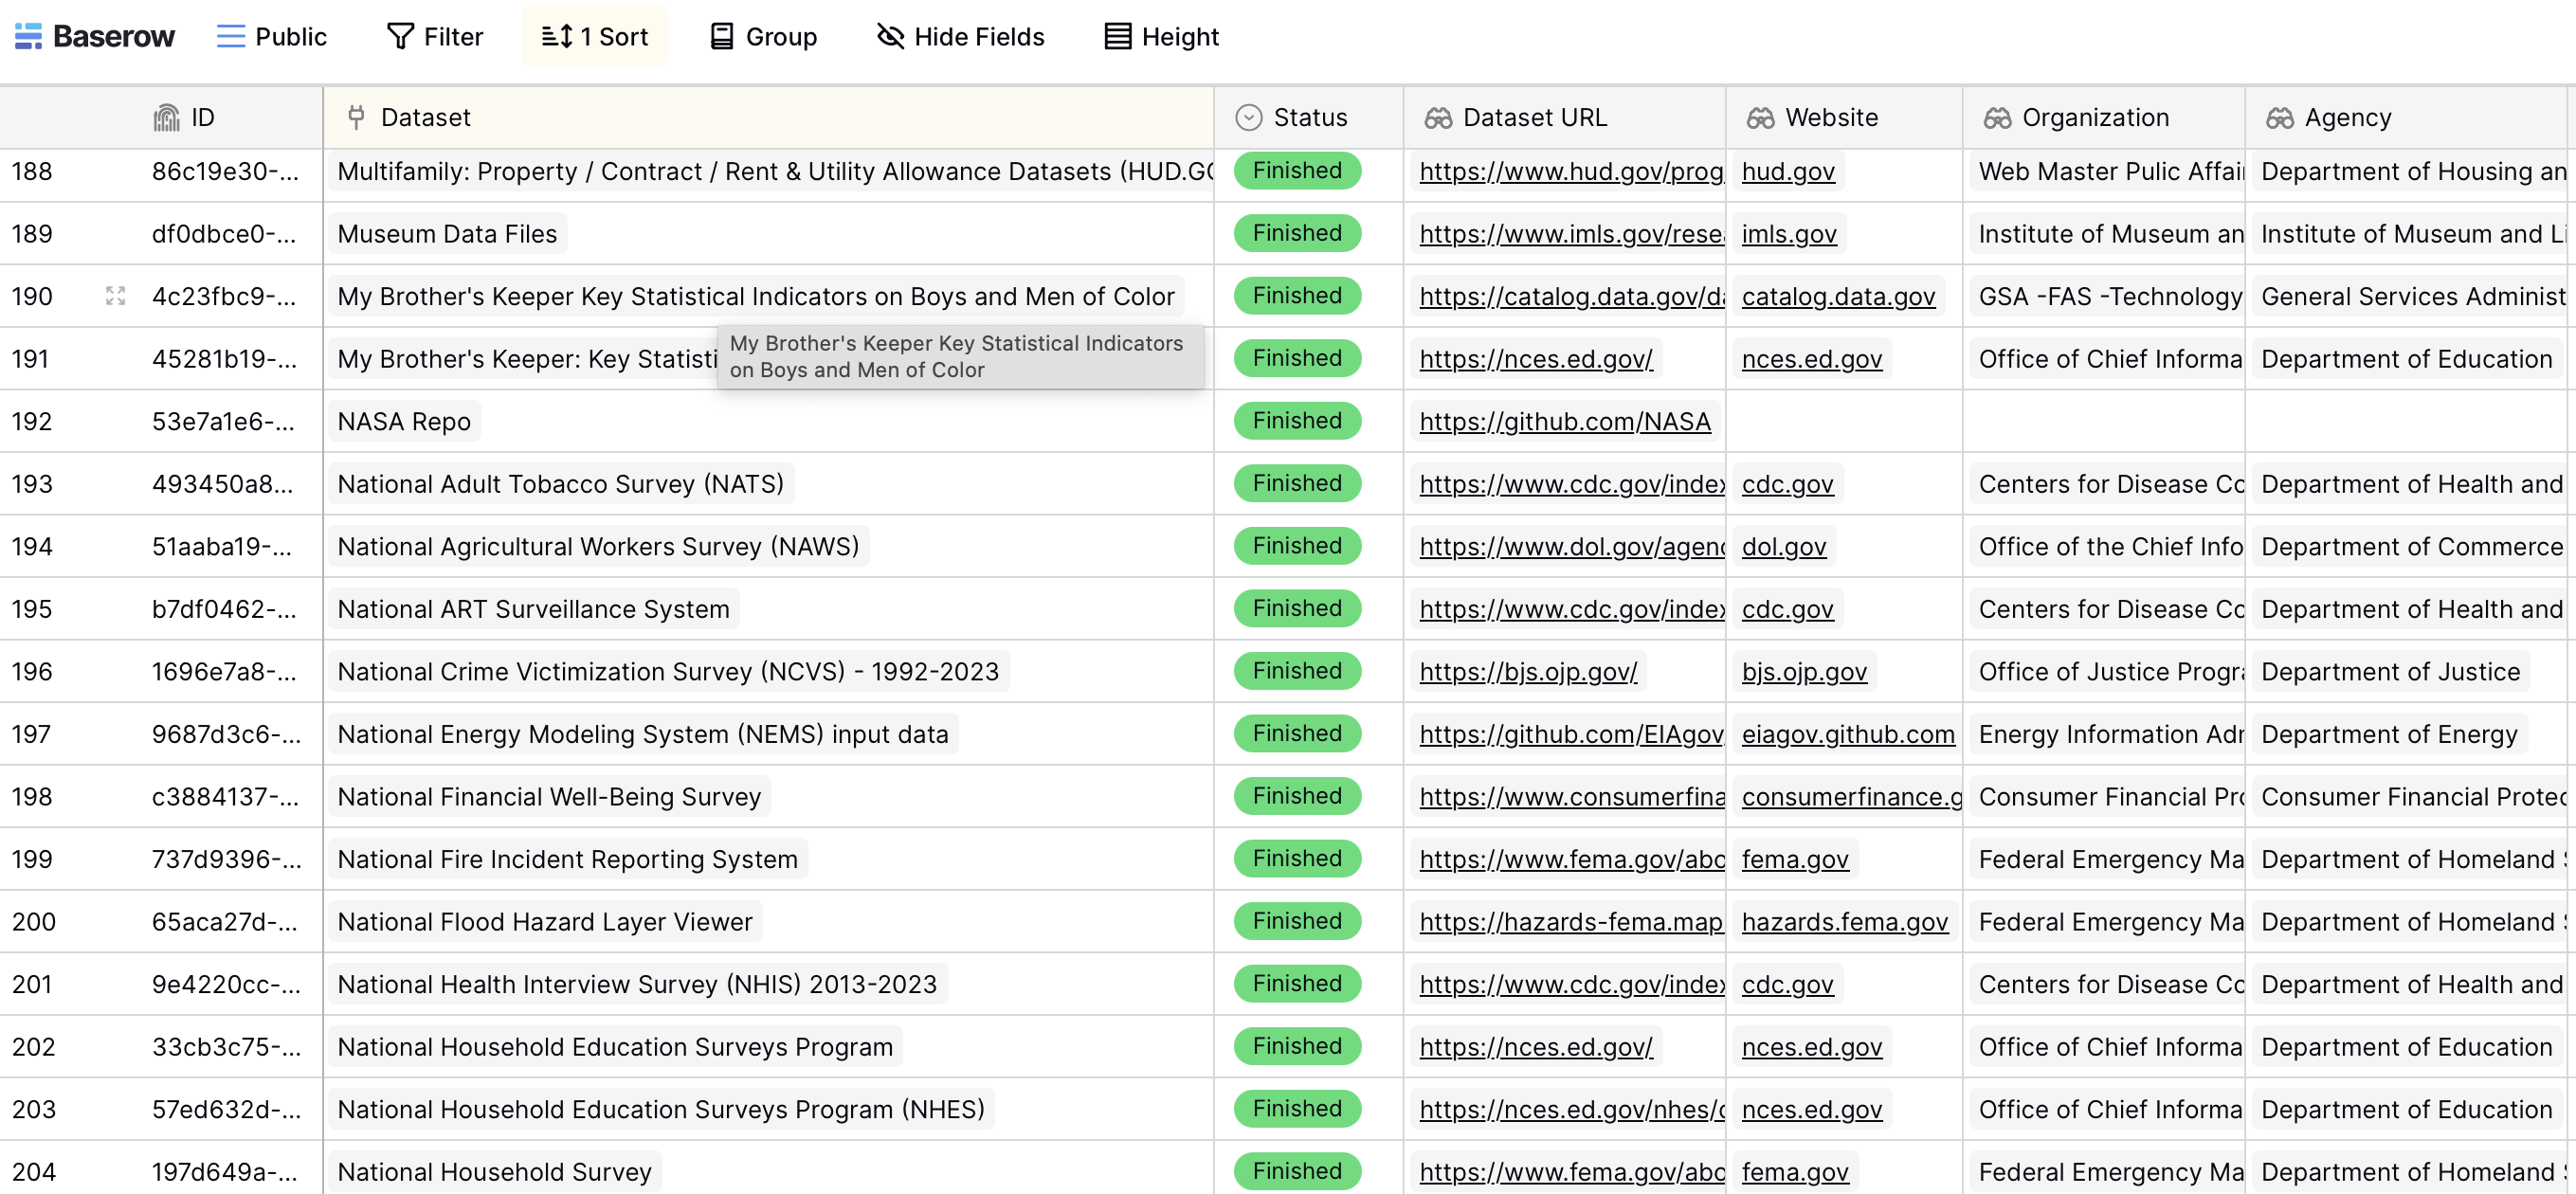Expand row 190 using the row expand icon
Image resolution: width=2576 pixels, height=1194 pixels.
[x=115, y=296]
